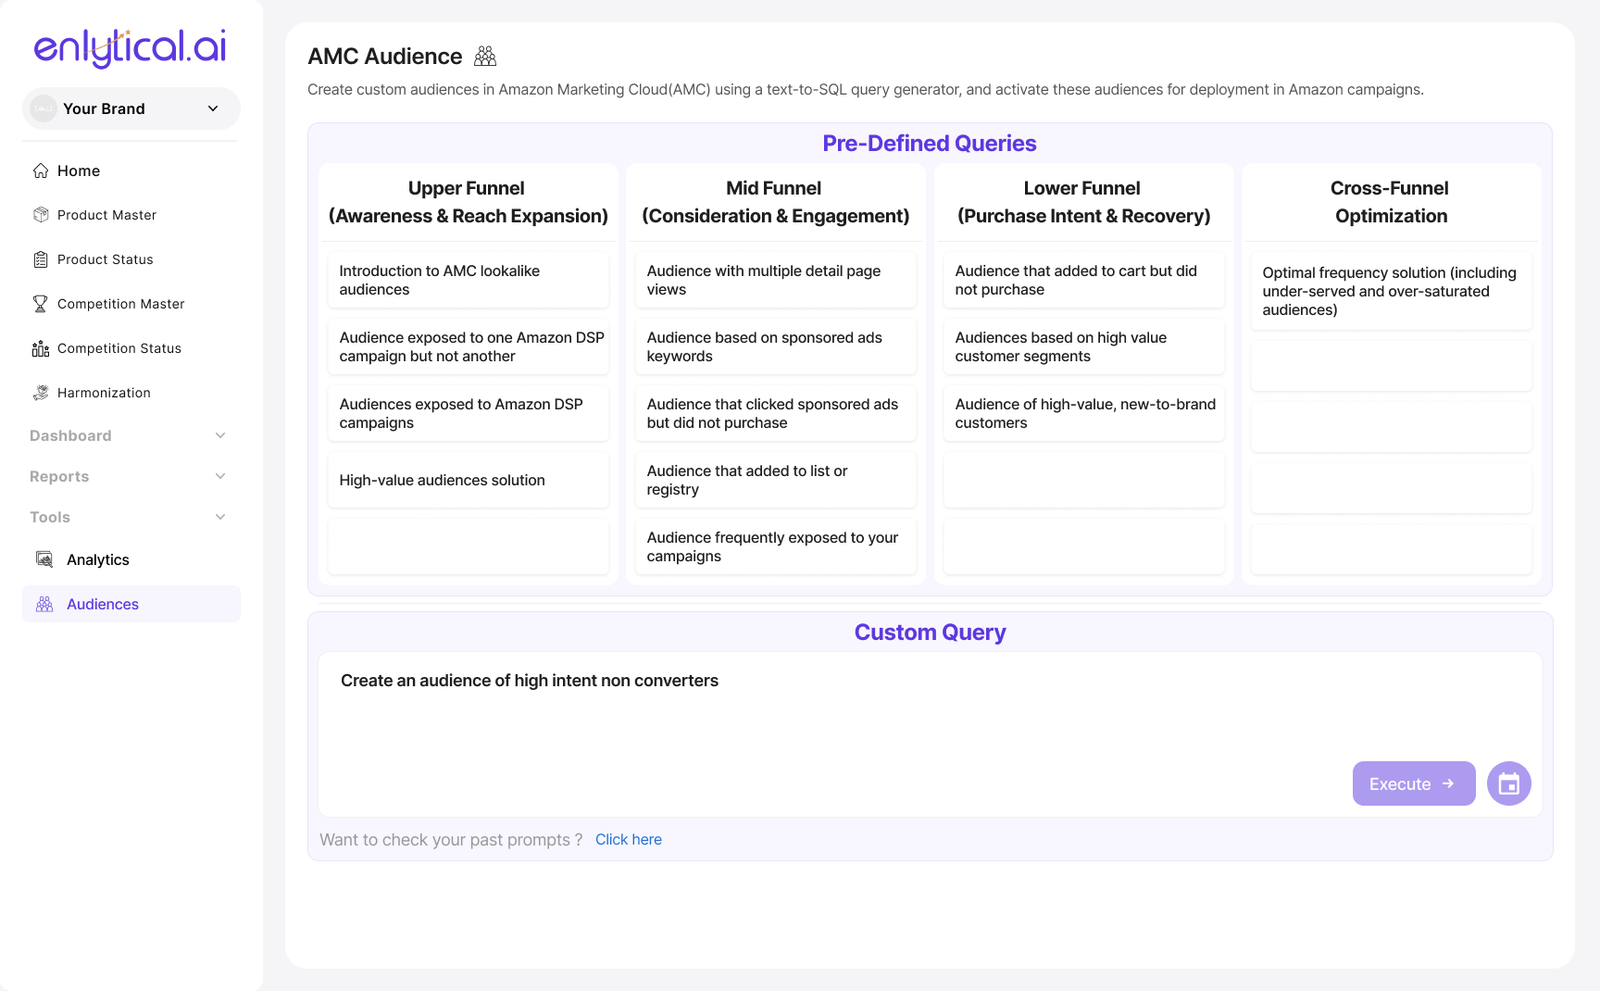Click Reports section label

pos(59,477)
